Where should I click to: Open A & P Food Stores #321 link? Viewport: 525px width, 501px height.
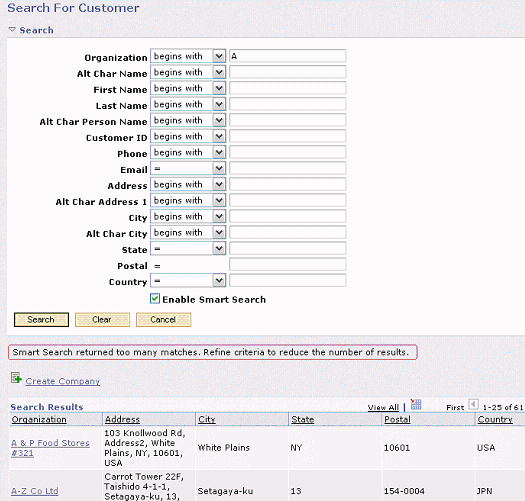click(x=50, y=448)
